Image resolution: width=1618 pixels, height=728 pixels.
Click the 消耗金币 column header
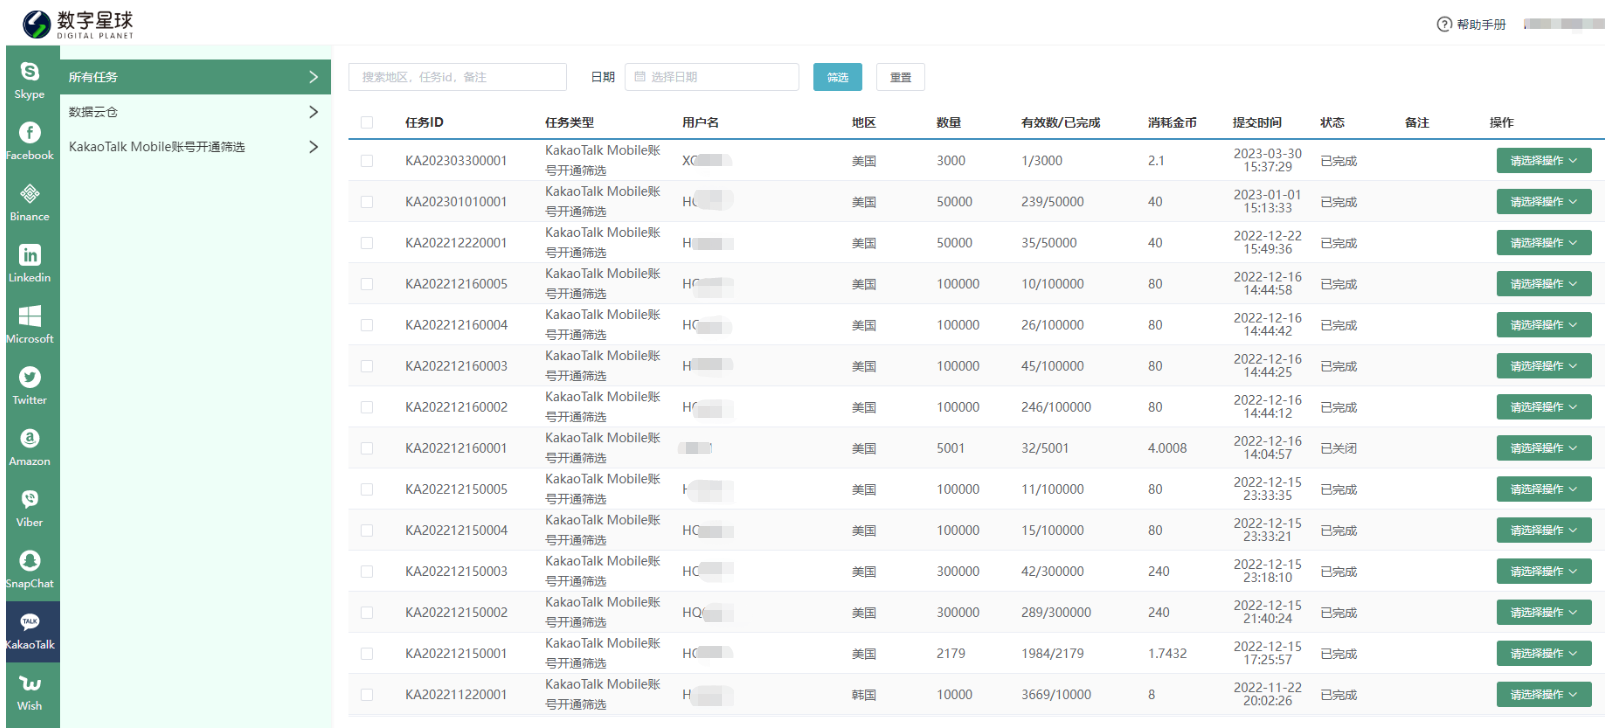[1172, 123]
